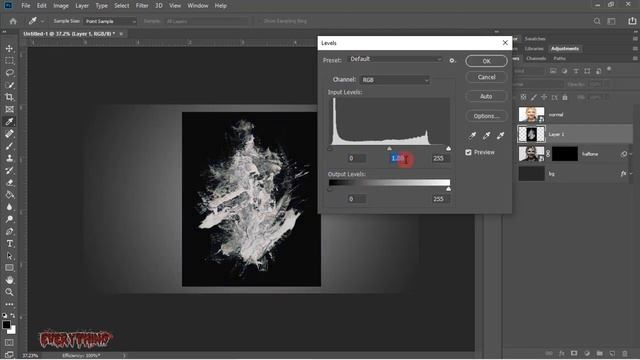Select the Rectangular Marquee tool

coord(9,60)
